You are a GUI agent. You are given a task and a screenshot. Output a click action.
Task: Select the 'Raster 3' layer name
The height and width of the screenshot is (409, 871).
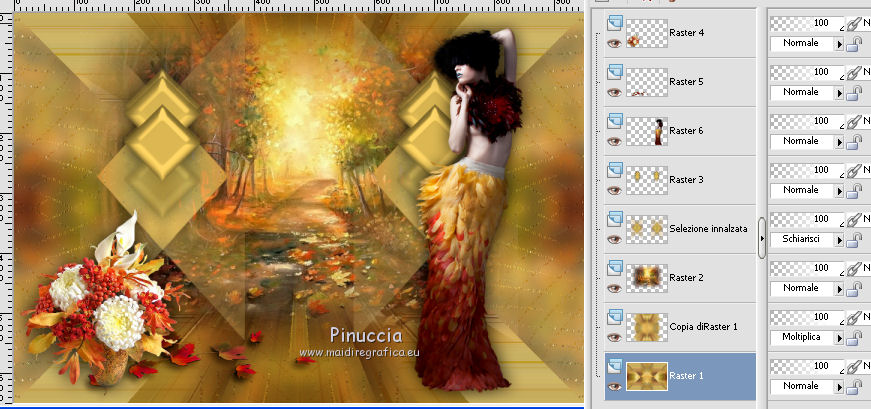687,179
